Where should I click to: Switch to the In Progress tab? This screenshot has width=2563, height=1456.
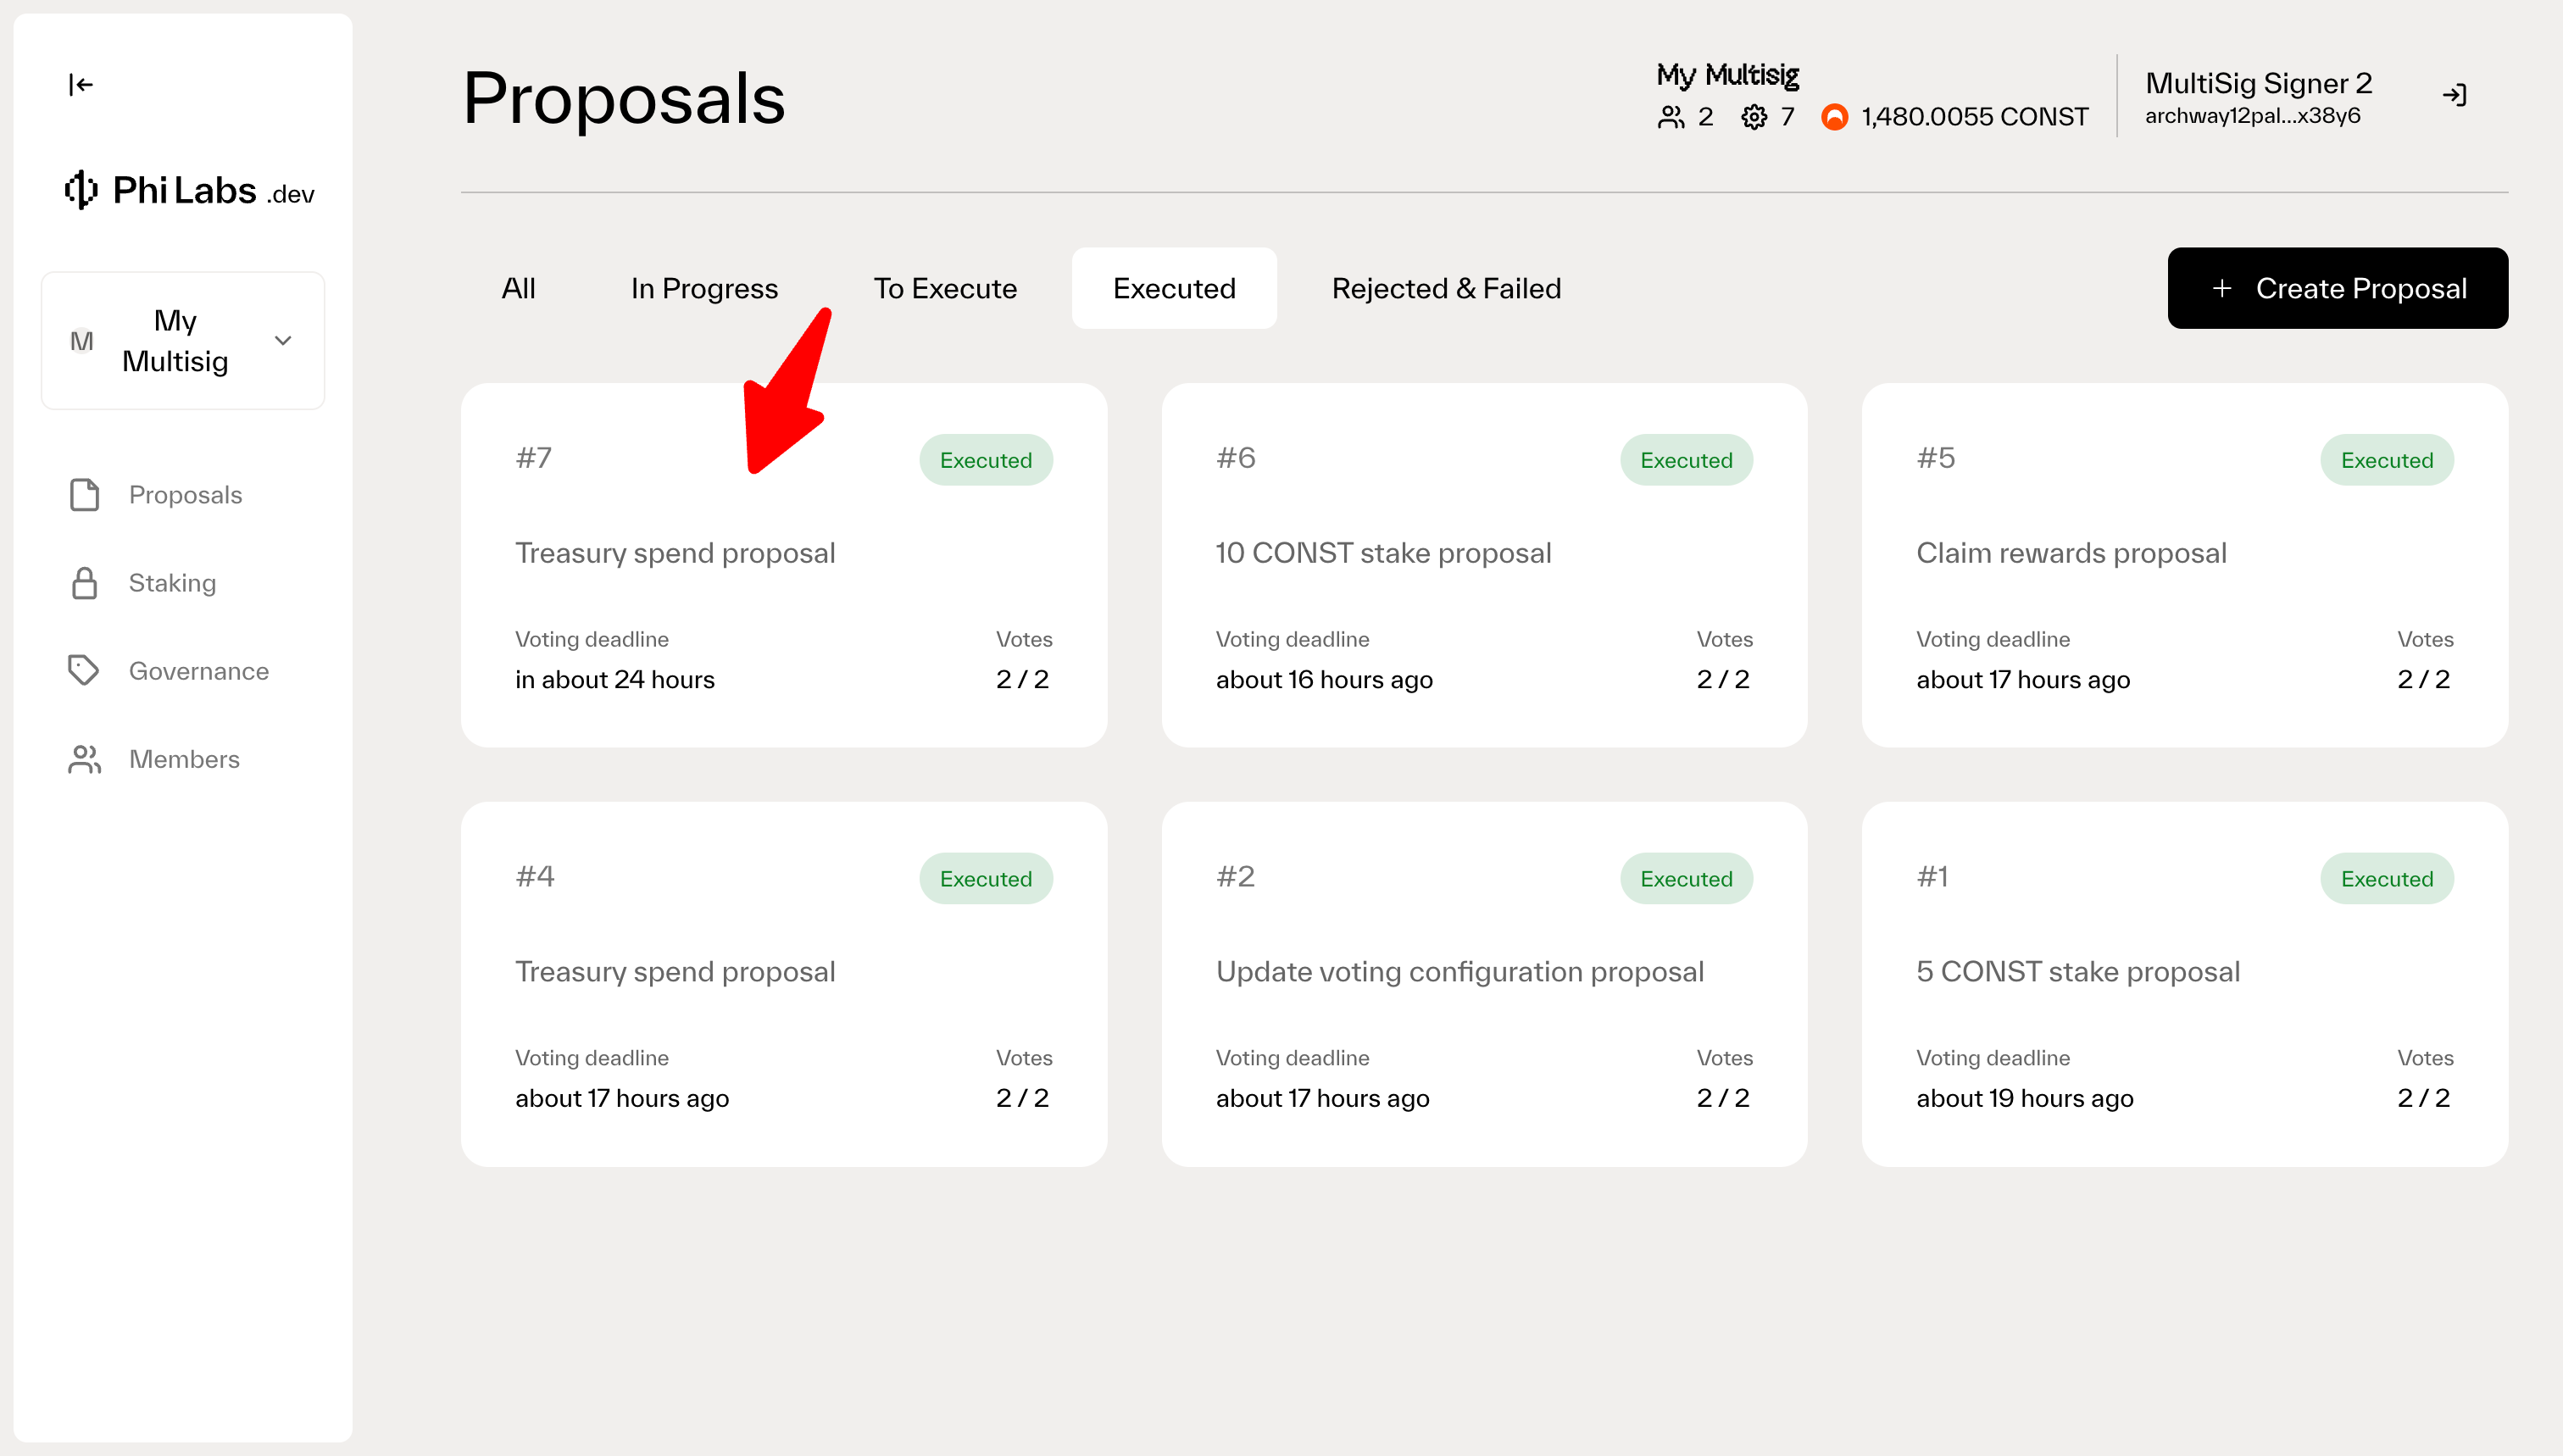pyautogui.click(x=704, y=289)
